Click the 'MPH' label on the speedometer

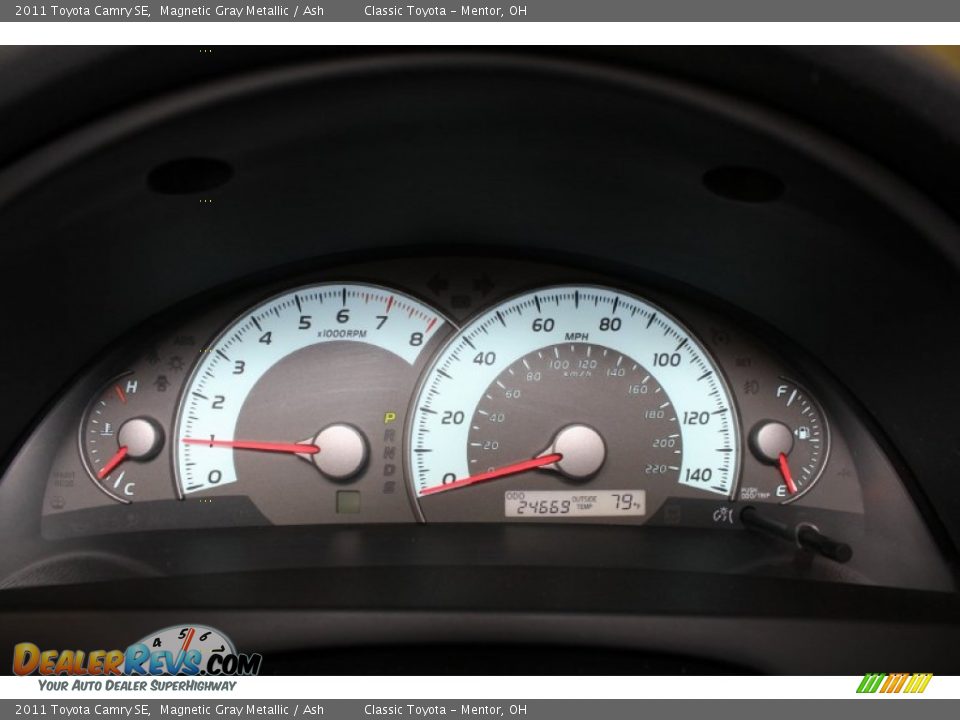[576, 337]
